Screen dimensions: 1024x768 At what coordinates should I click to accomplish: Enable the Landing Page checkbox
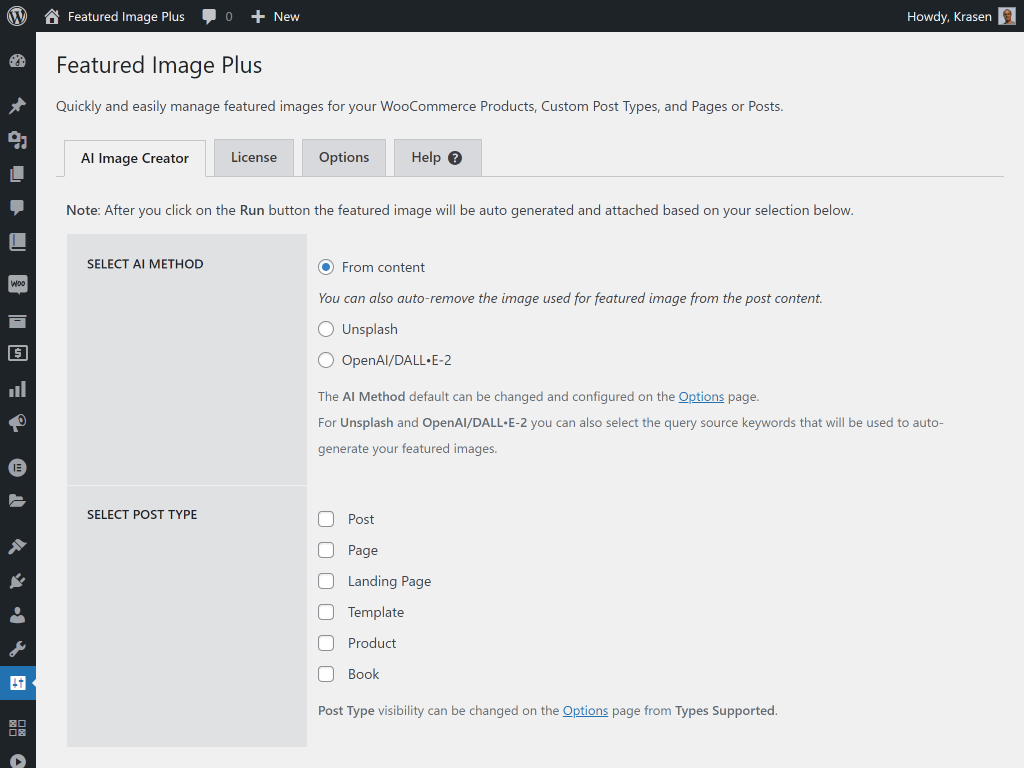pyautogui.click(x=326, y=581)
